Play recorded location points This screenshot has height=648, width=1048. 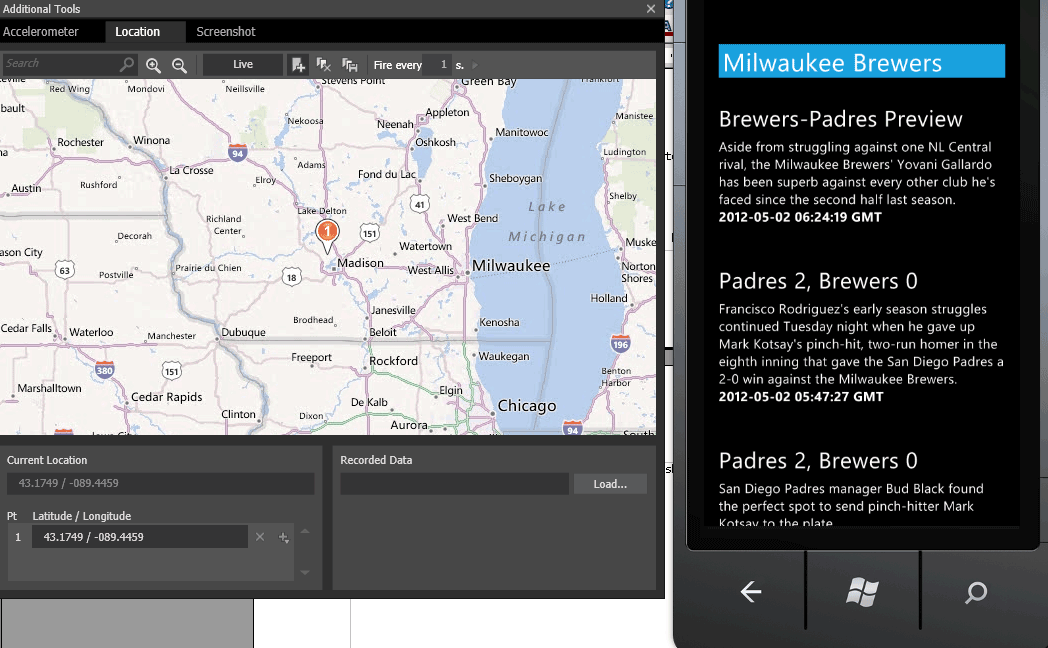pyautogui.click(x=475, y=65)
